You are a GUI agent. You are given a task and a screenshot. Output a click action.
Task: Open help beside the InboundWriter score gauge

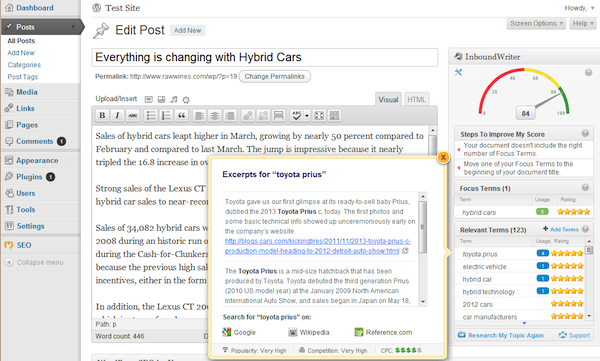[x=589, y=73]
